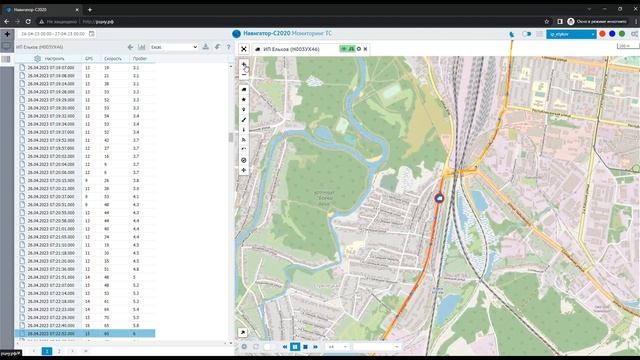Open playback settings gear icon
The image size is (640, 360).
[244, 347]
